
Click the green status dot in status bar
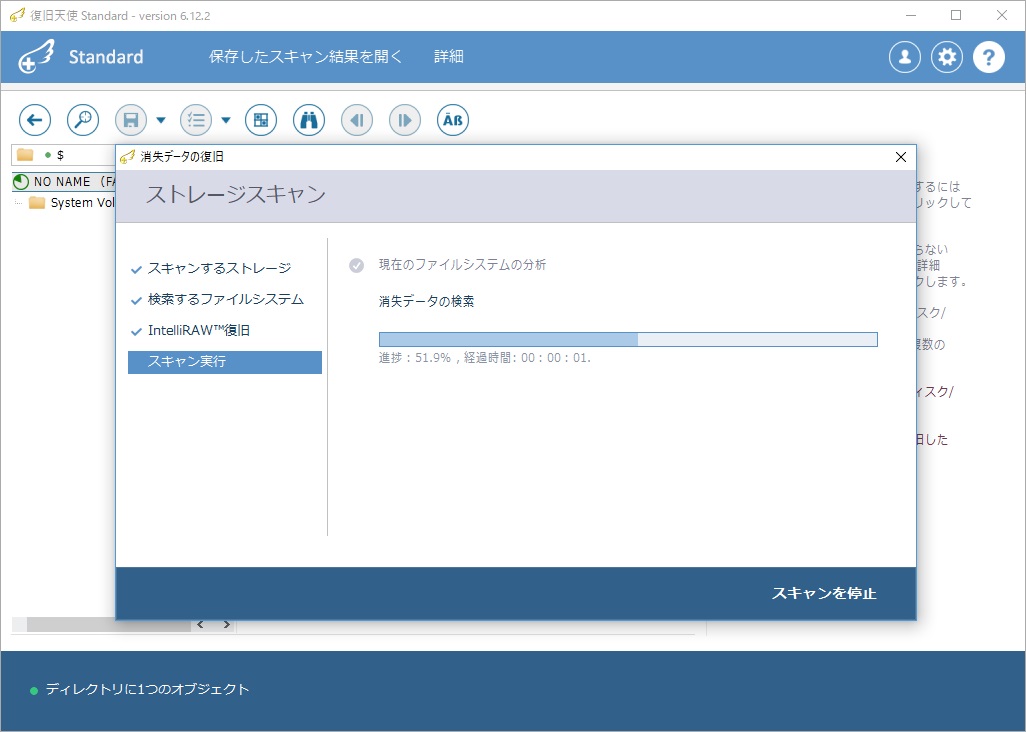(x=34, y=691)
